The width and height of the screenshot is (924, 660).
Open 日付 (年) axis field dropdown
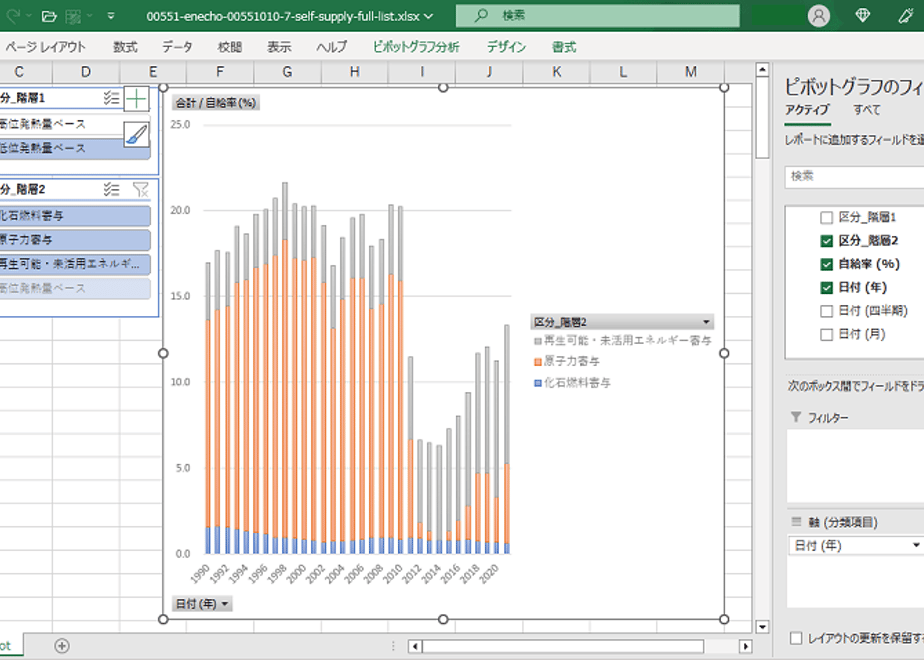tap(916, 545)
